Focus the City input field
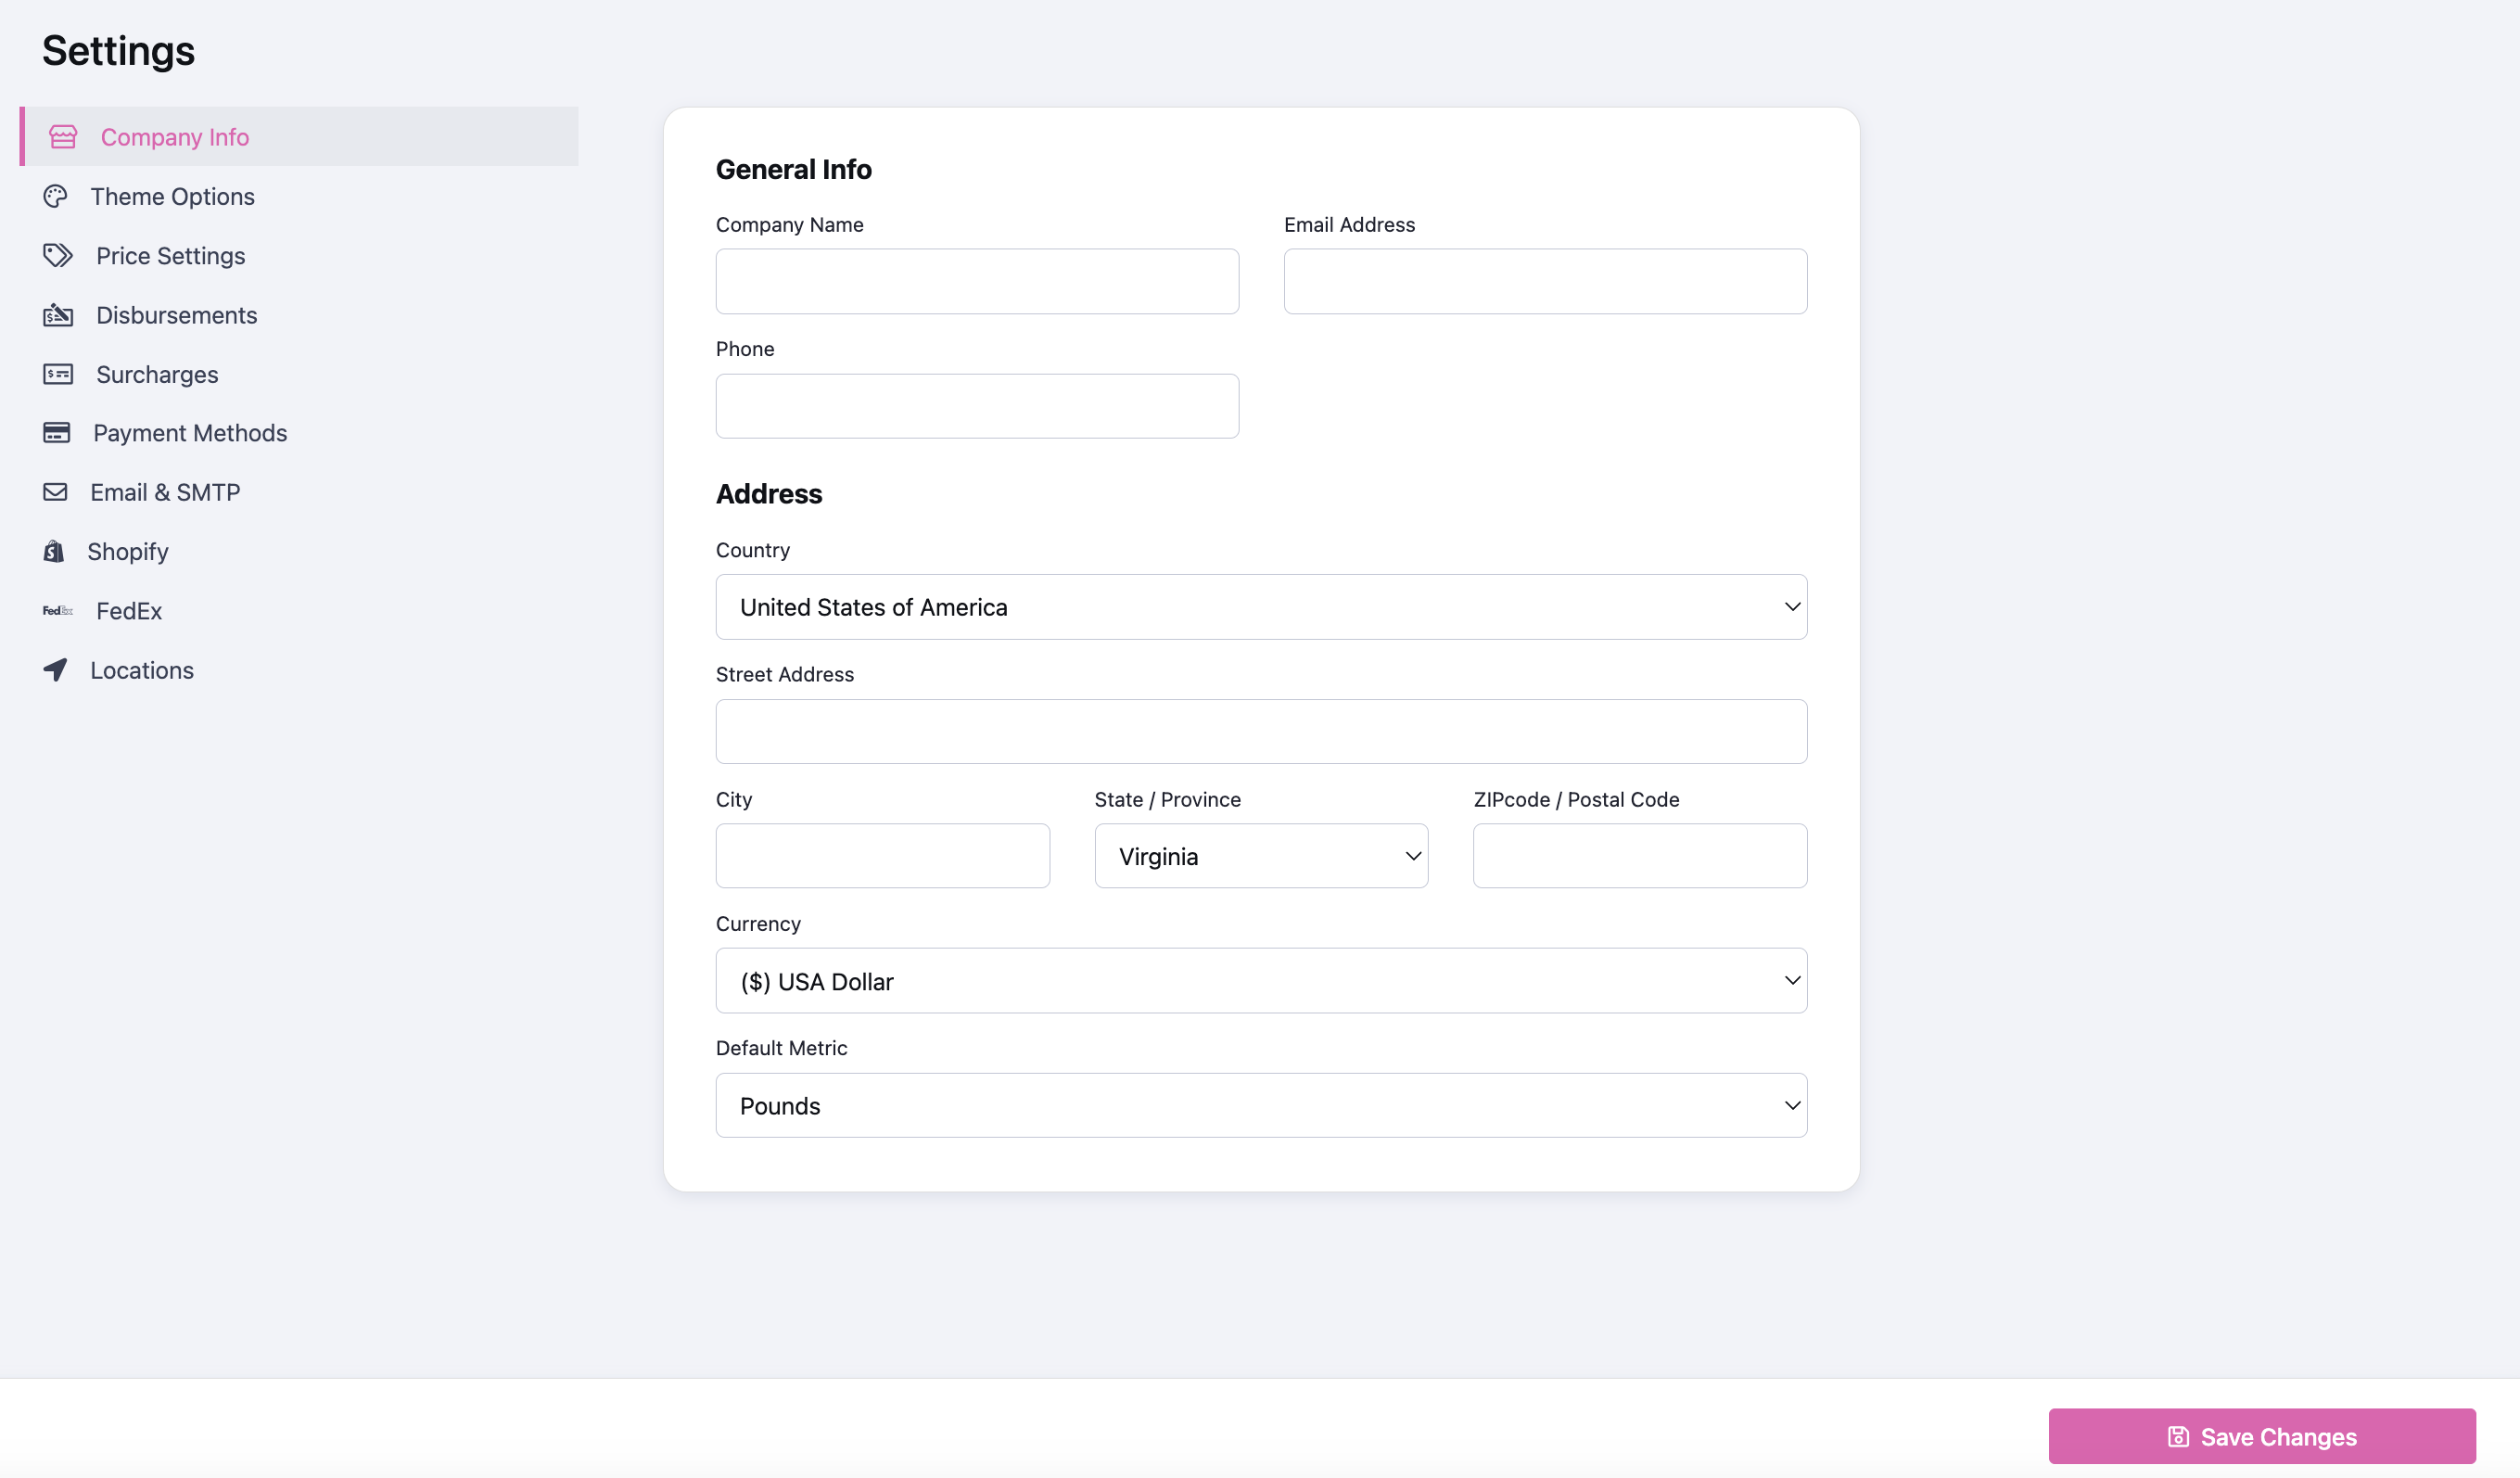 pos(882,856)
